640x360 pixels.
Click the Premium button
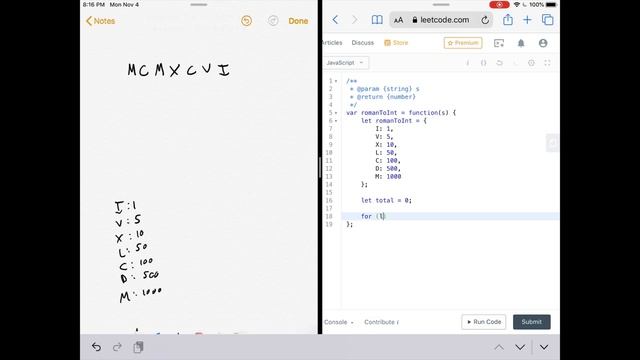pyautogui.click(x=463, y=43)
